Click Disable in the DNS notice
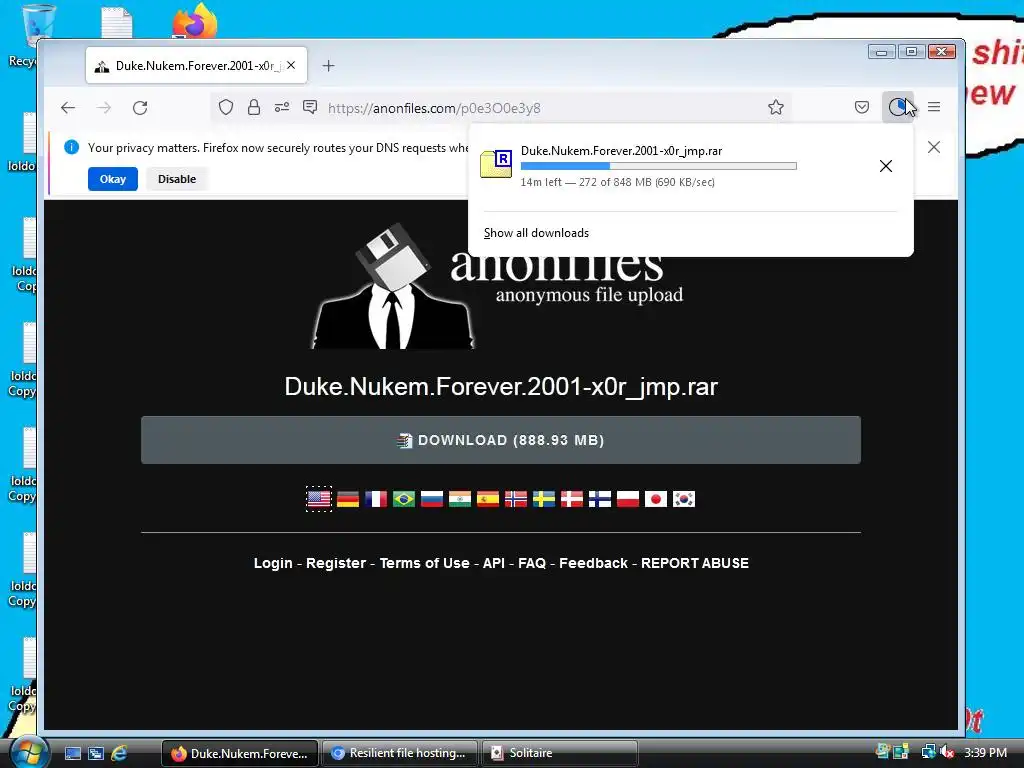The height and width of the screenshot is (768, 1024). click(x=177, y=179)
